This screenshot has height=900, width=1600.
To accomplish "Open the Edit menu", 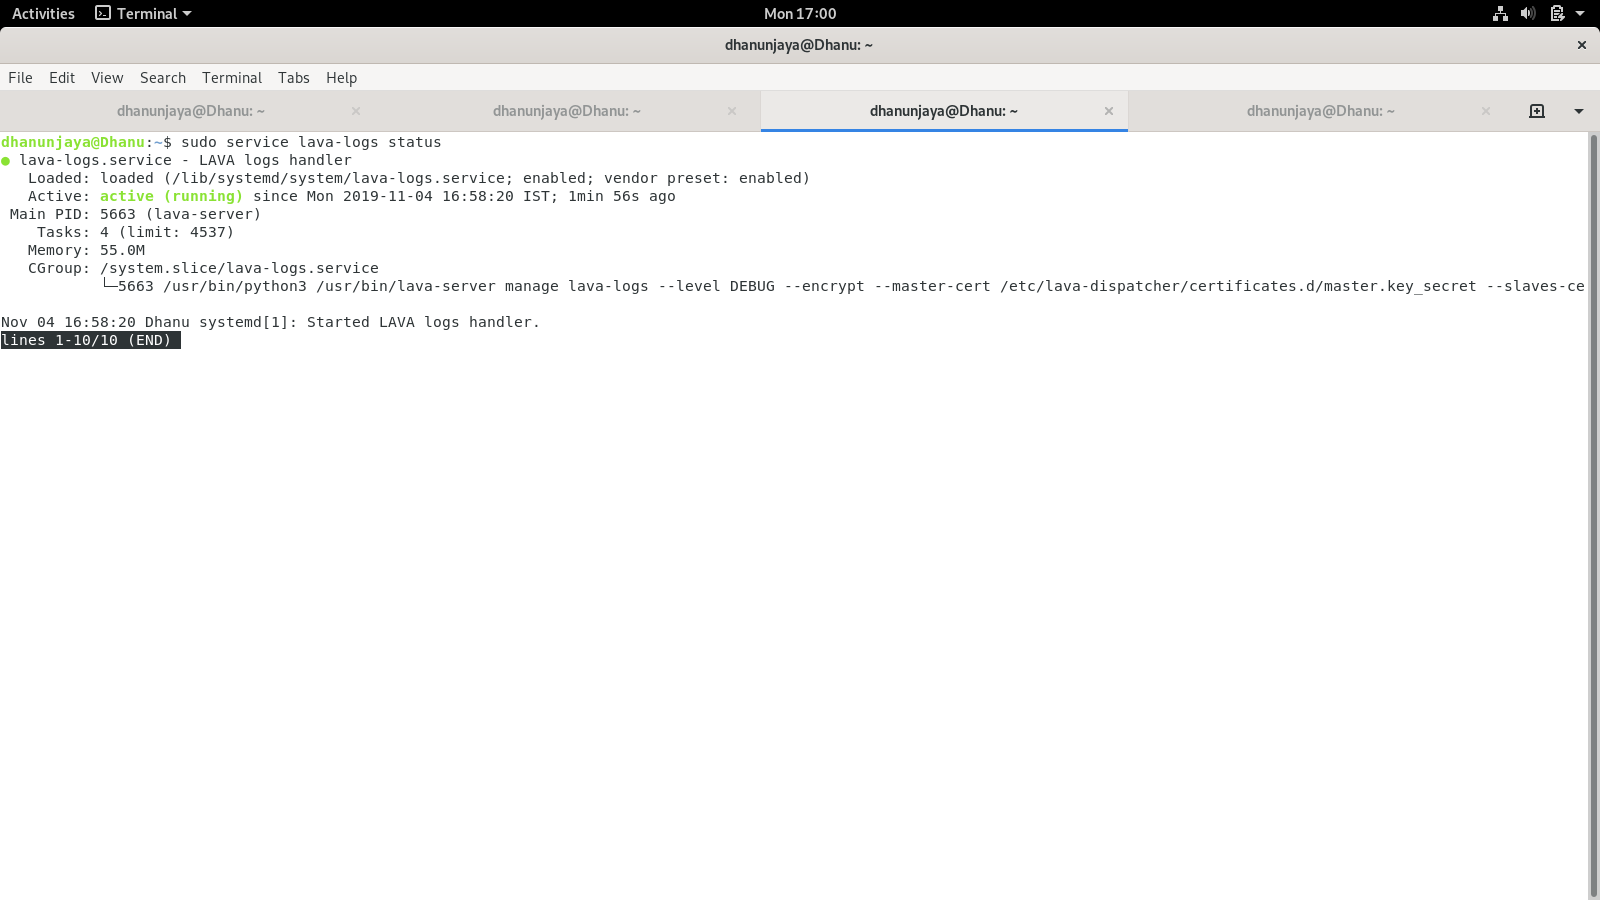I will [62, 78].
